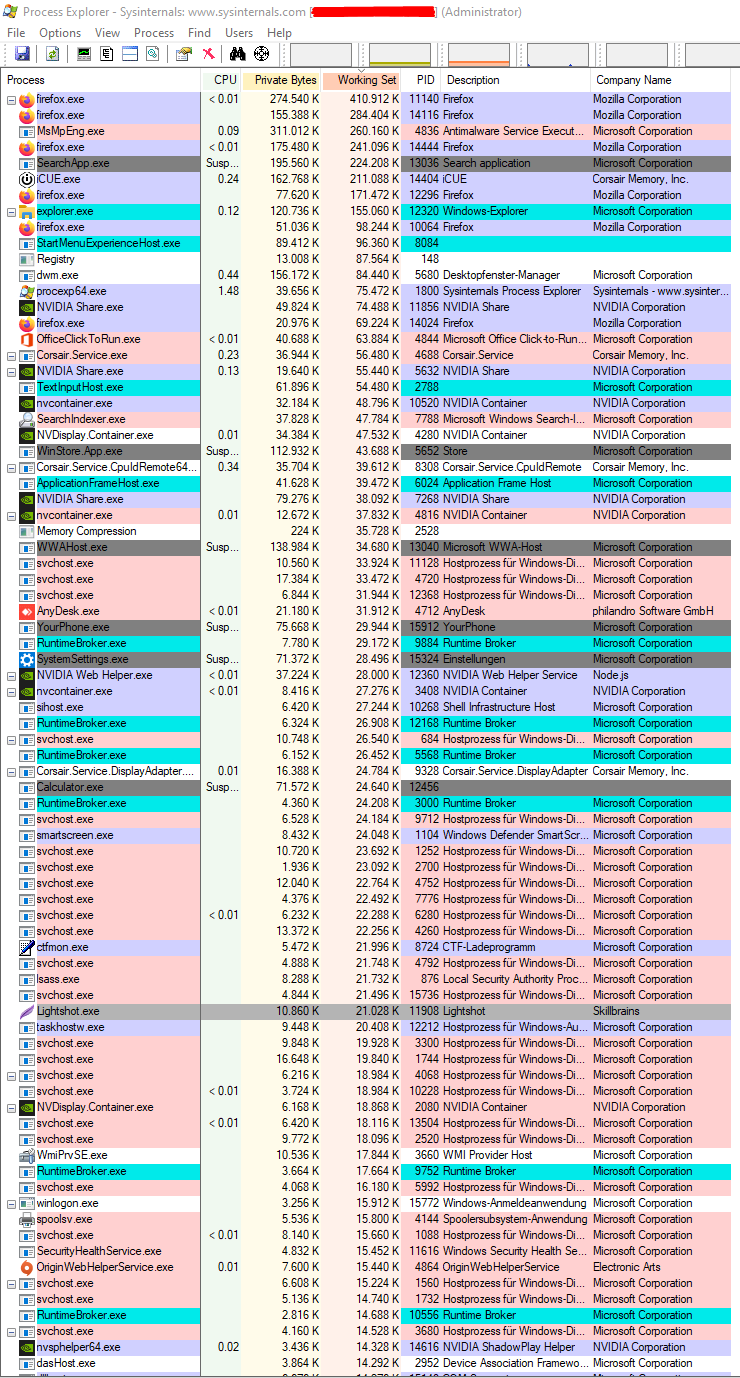
Task: Collapse the Corsair.Service.exe tree node
Action: tap(12, 355)
